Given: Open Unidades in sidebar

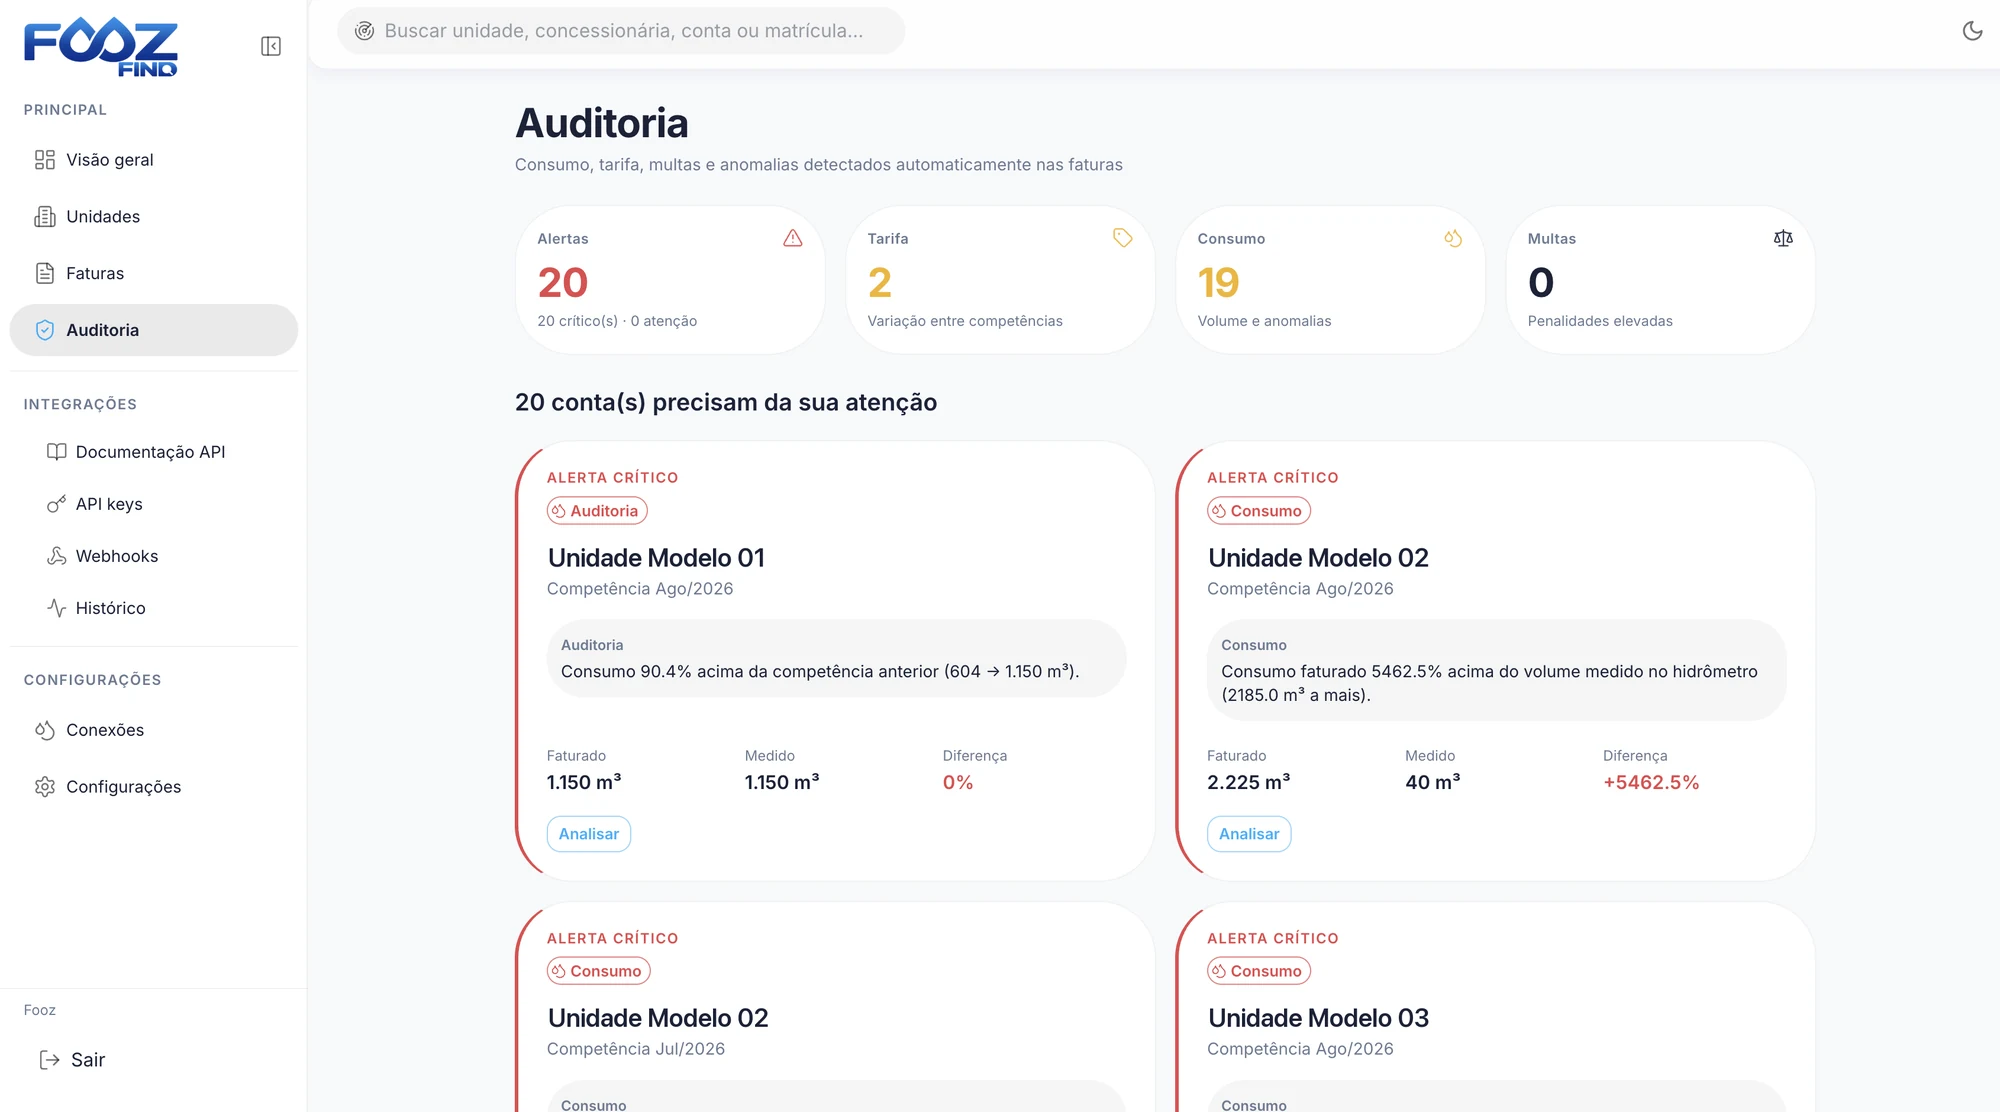Looking at the screenshot, I should pyautogui.click(x=154, y=217).
